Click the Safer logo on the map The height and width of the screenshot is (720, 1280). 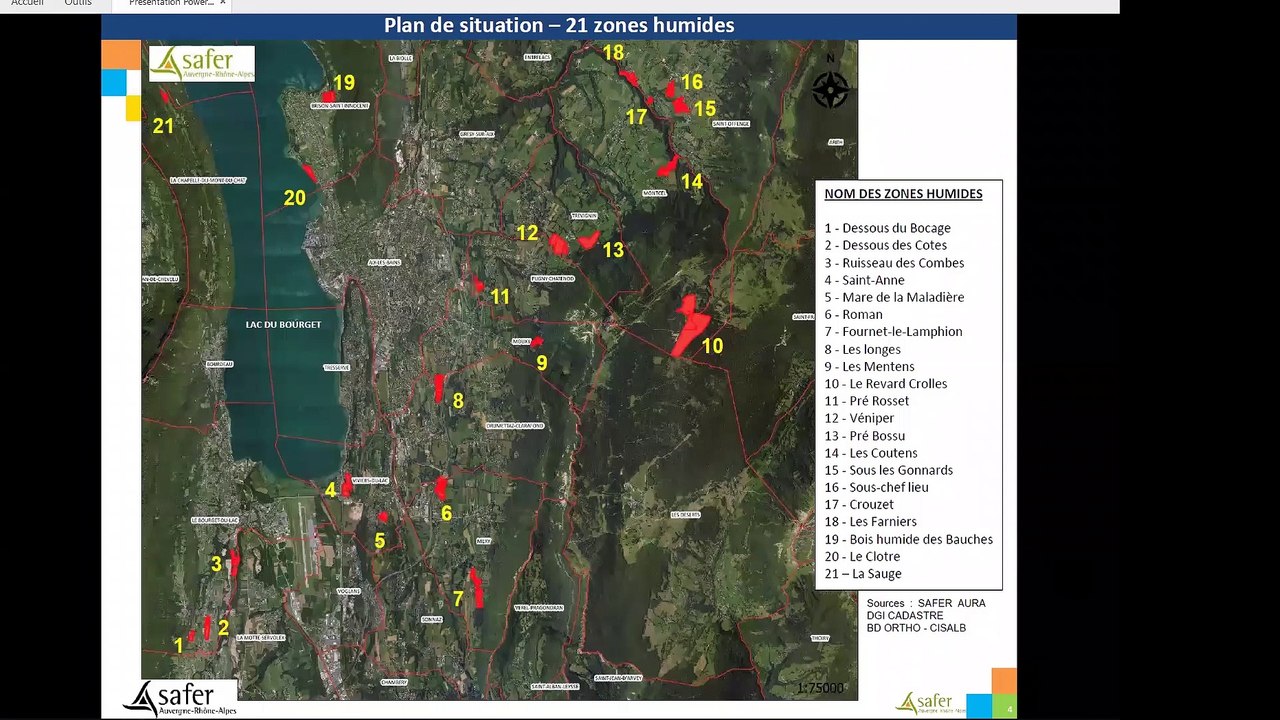202,63
